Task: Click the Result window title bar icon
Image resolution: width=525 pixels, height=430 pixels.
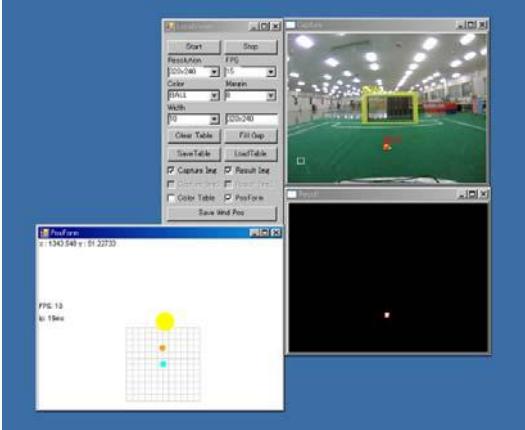Action: 292,195
